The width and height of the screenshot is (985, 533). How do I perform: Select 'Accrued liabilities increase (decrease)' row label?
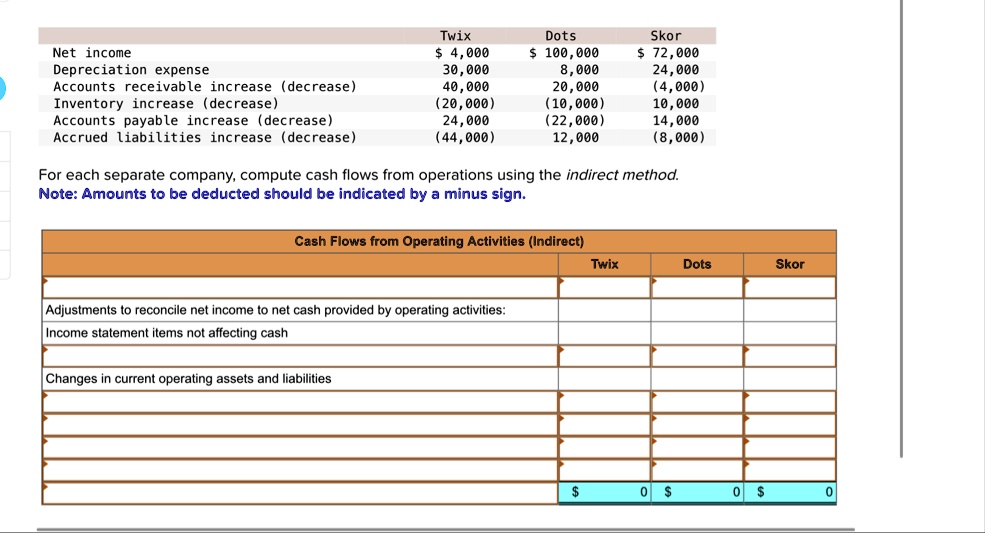(x=205, y=138)
